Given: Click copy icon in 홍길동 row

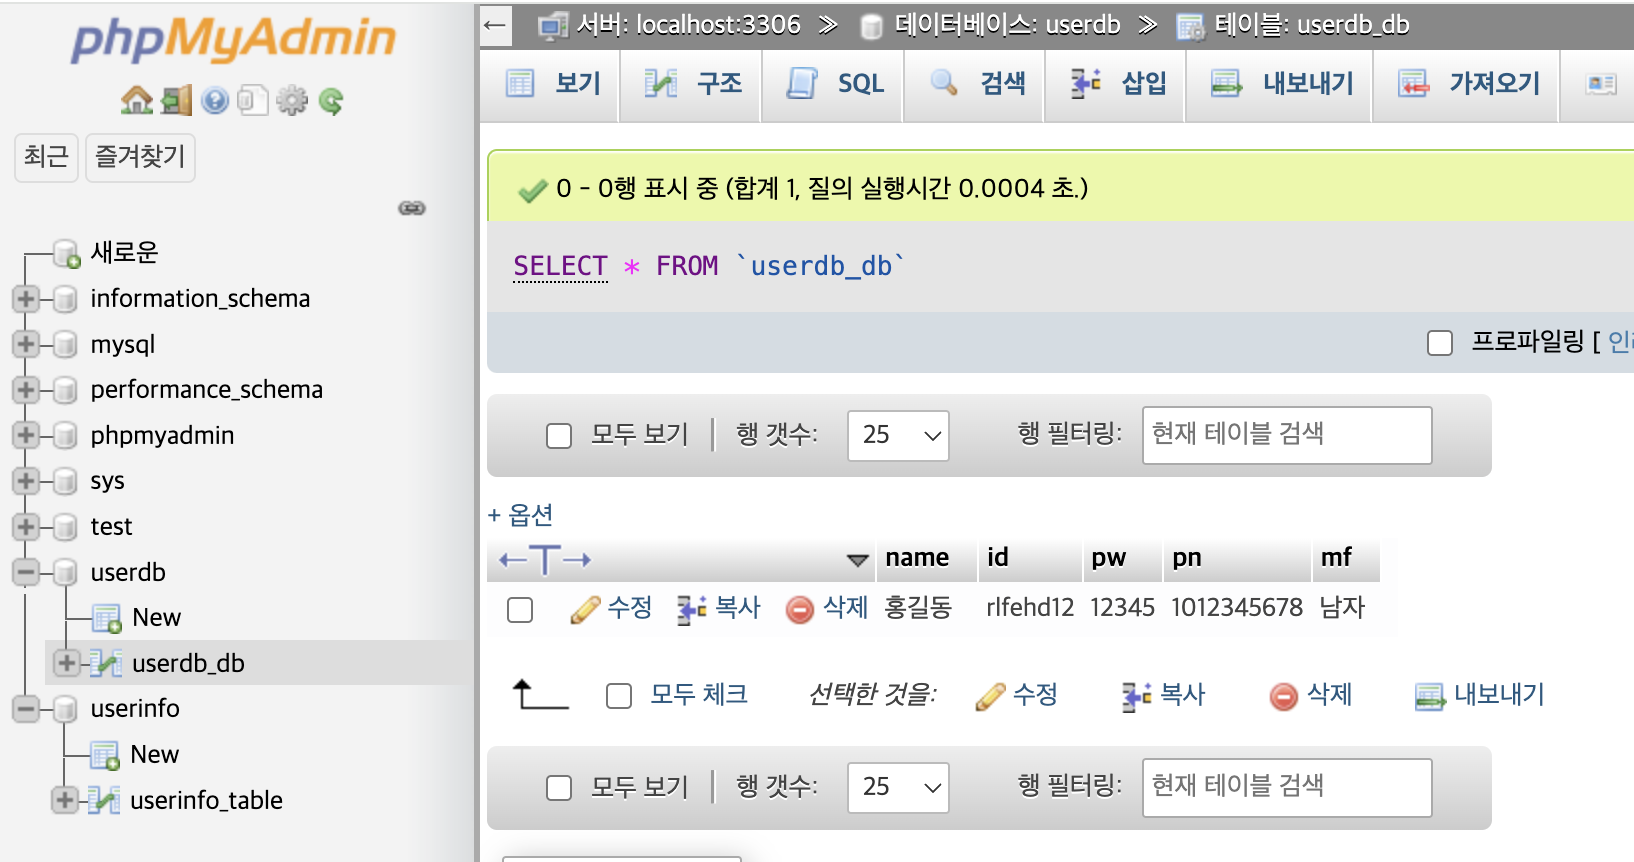Looking at the screenshot, I should [x=692, y=609].
